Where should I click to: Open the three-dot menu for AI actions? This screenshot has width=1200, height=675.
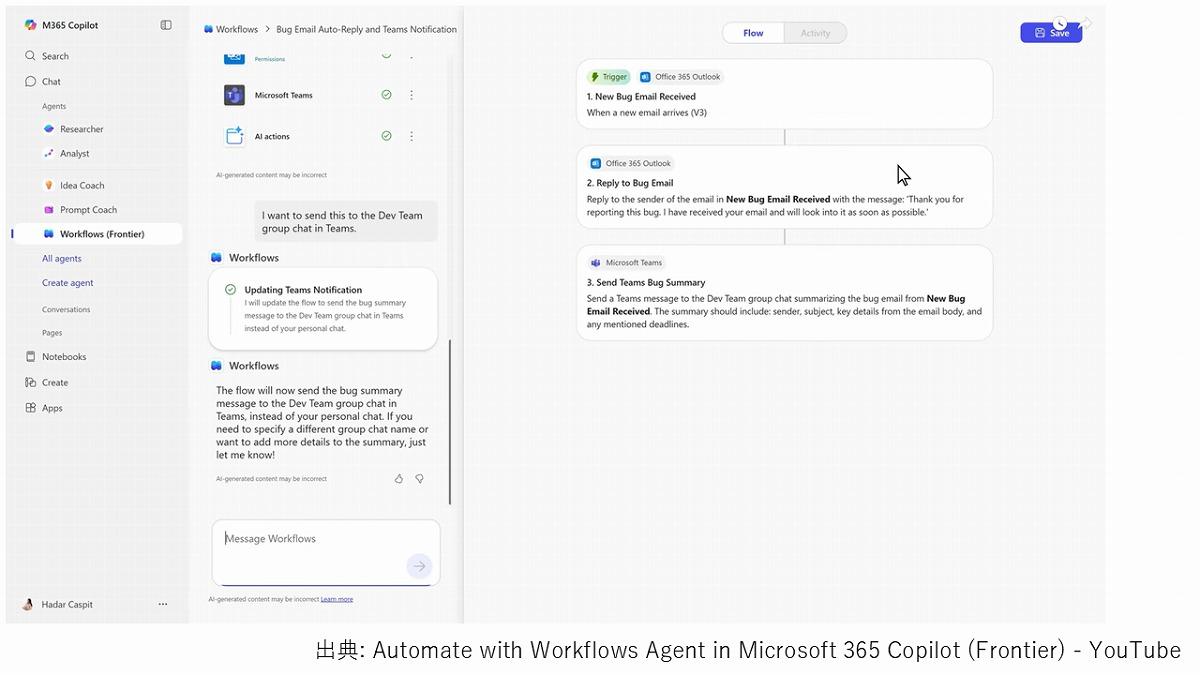[x=411, y=136]
